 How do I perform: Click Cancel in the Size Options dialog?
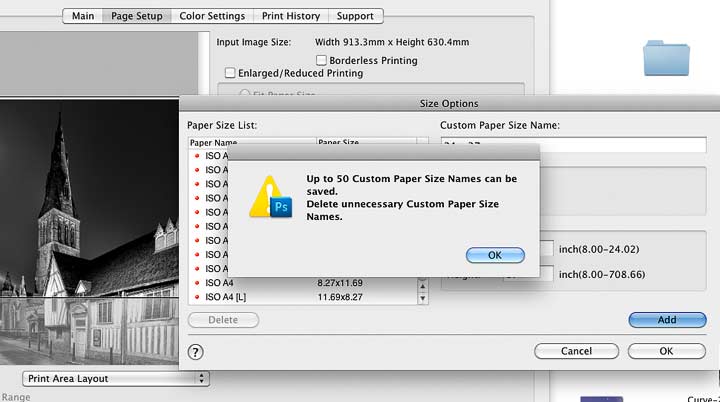point(576,351)
